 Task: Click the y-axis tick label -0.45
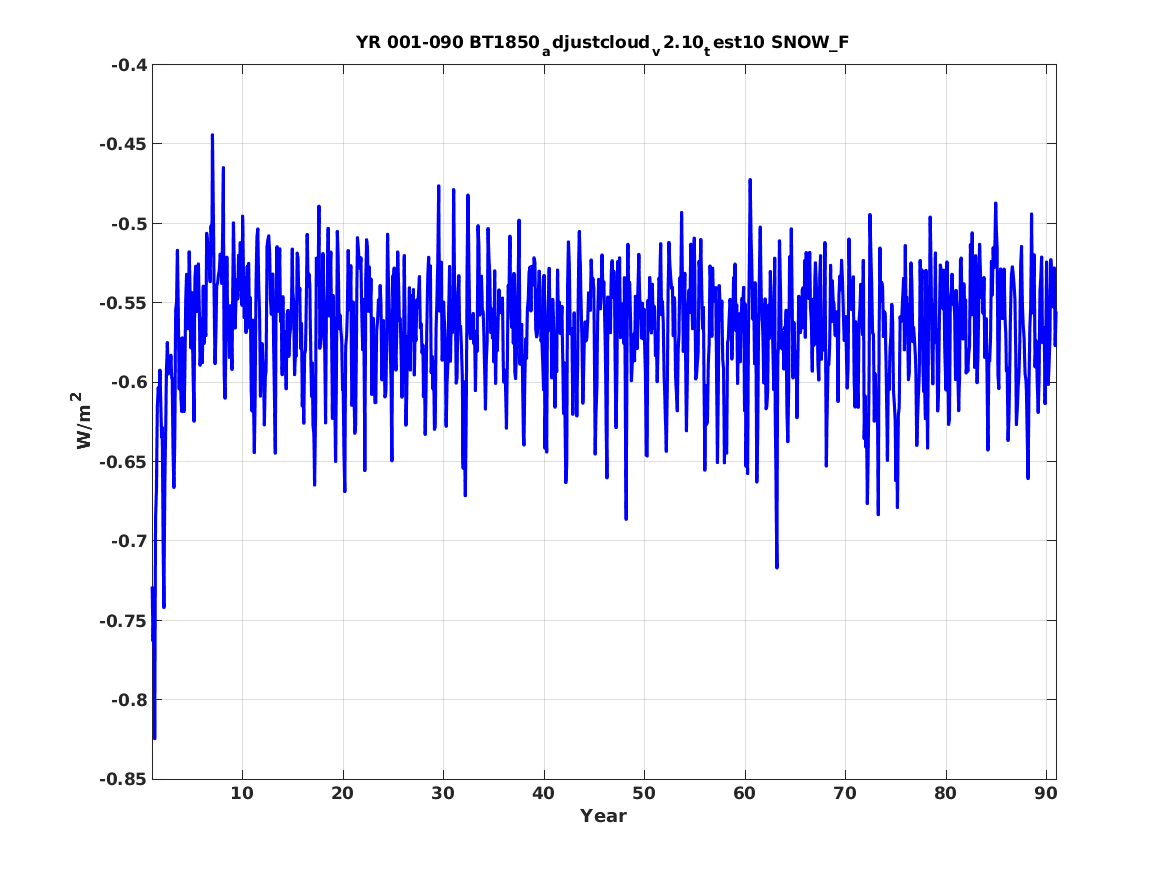point(123,144)
